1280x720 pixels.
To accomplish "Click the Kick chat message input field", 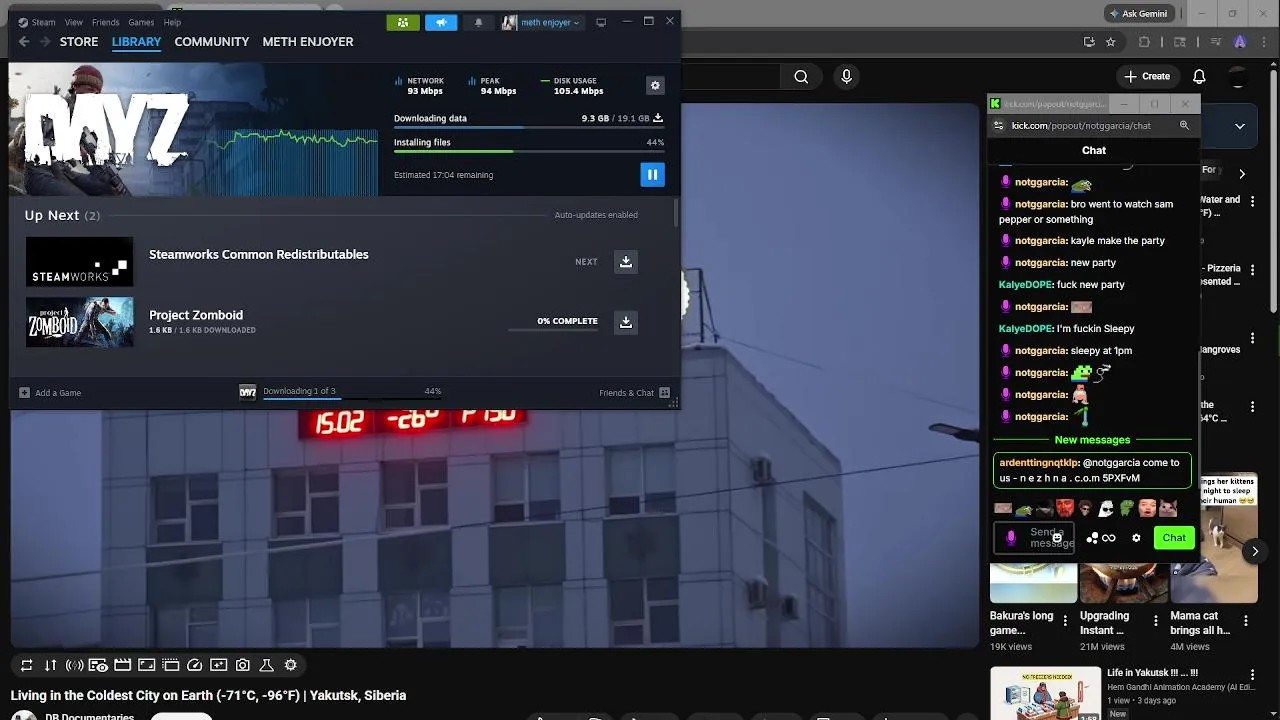I will (x=1034, y=538).
